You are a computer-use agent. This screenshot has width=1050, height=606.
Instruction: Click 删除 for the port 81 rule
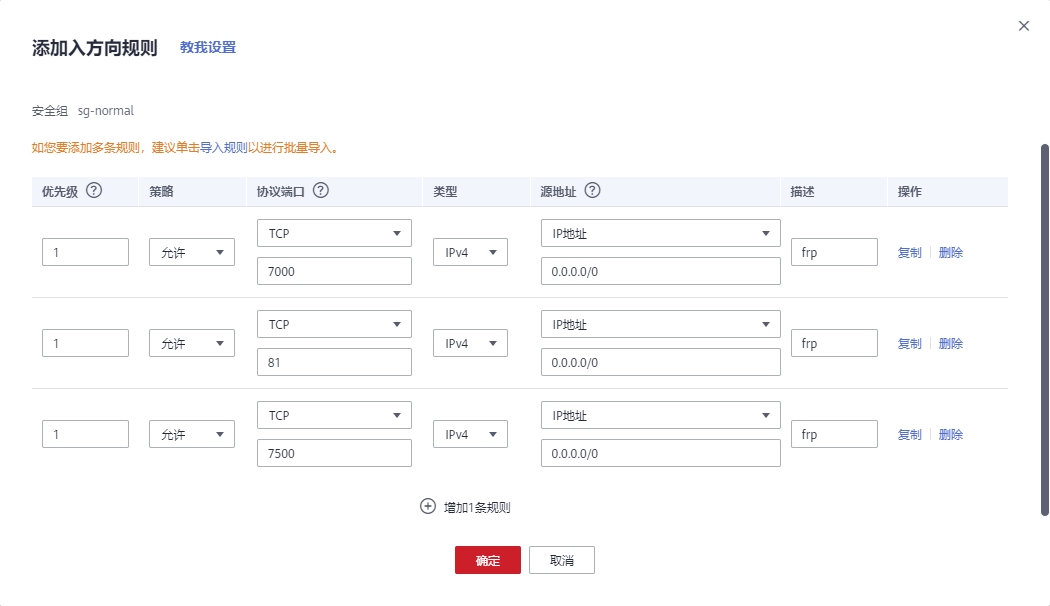point(951,344)
